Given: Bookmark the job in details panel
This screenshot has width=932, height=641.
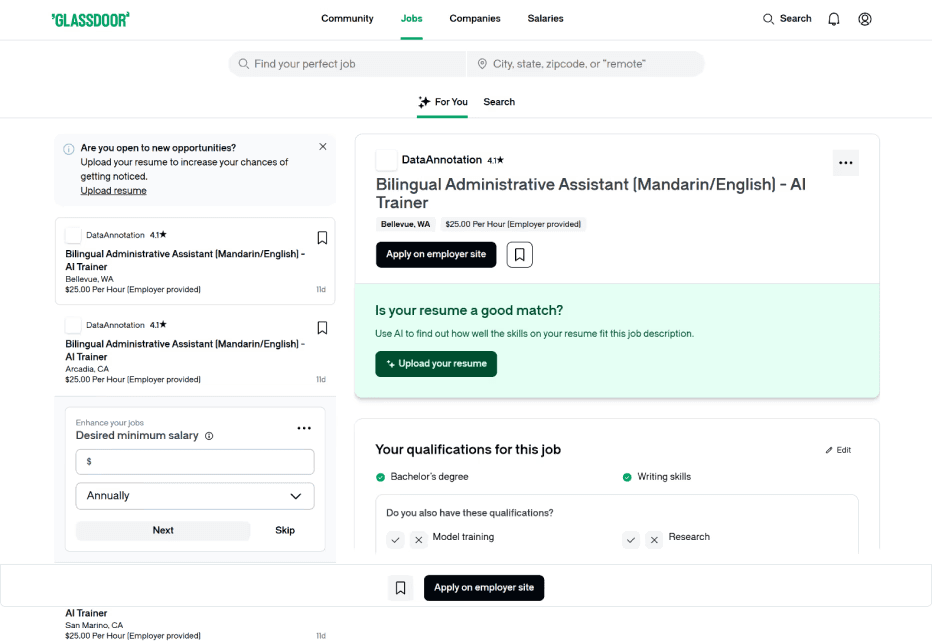Looking at the screenshot, I should (x=519, y=254).
